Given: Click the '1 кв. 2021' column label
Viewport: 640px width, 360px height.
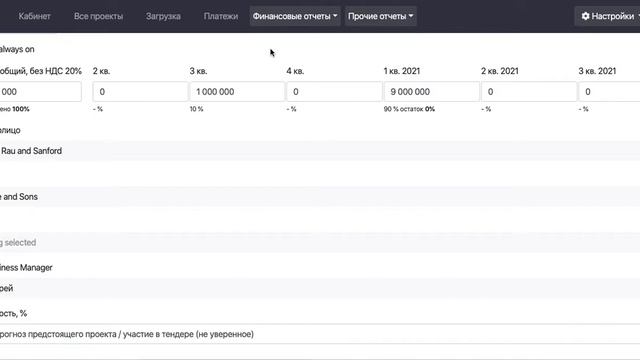Looking at the screenshot, I should pyautogui.click(x=402, y=71).
